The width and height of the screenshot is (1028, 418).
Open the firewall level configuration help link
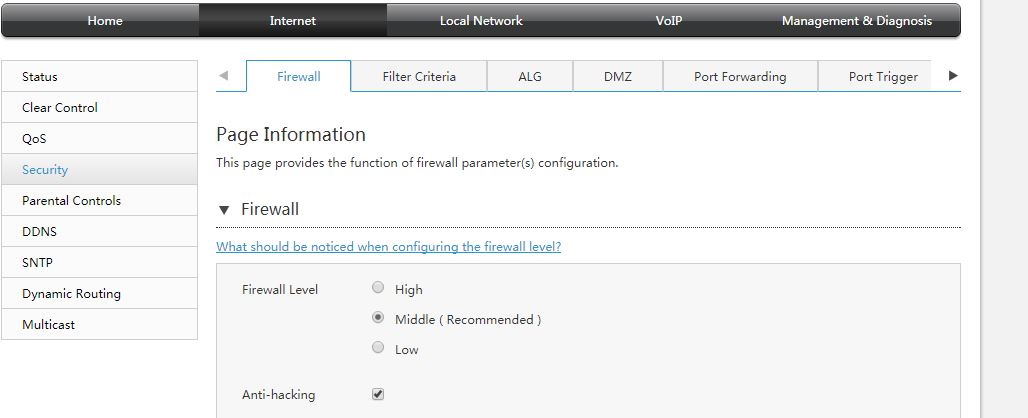pos(389,247)
